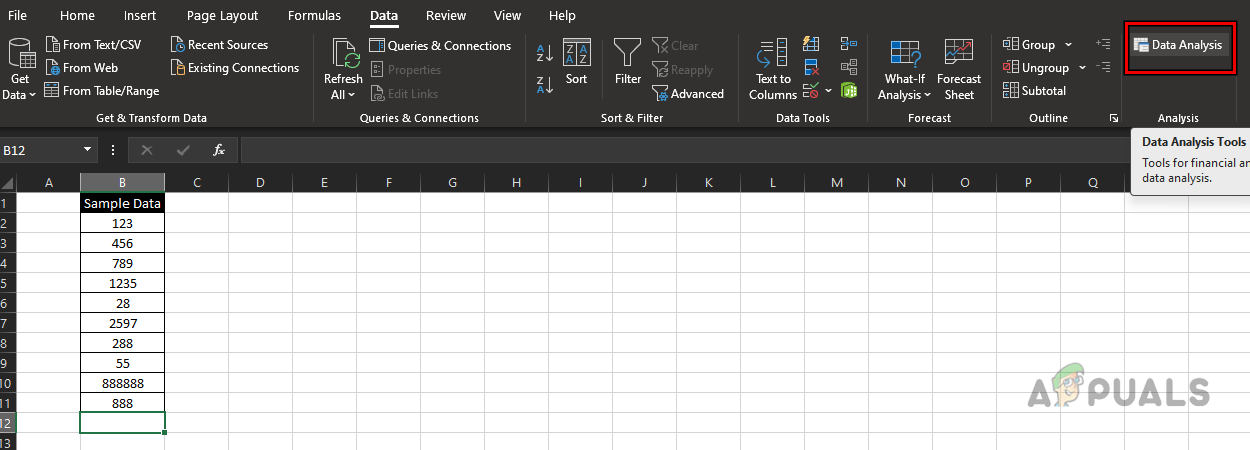
Task: Open the Get Data dropdown
Action: tap(19, 68)
